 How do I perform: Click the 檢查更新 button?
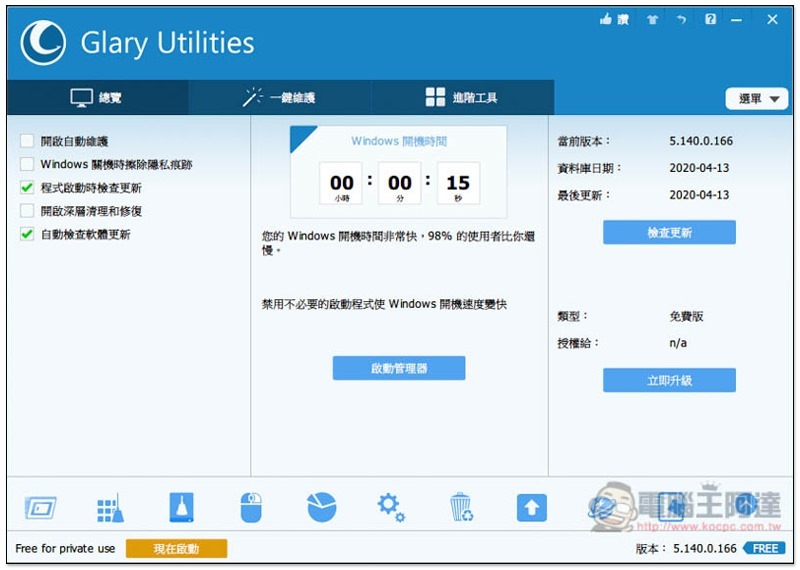click(669, 233)
